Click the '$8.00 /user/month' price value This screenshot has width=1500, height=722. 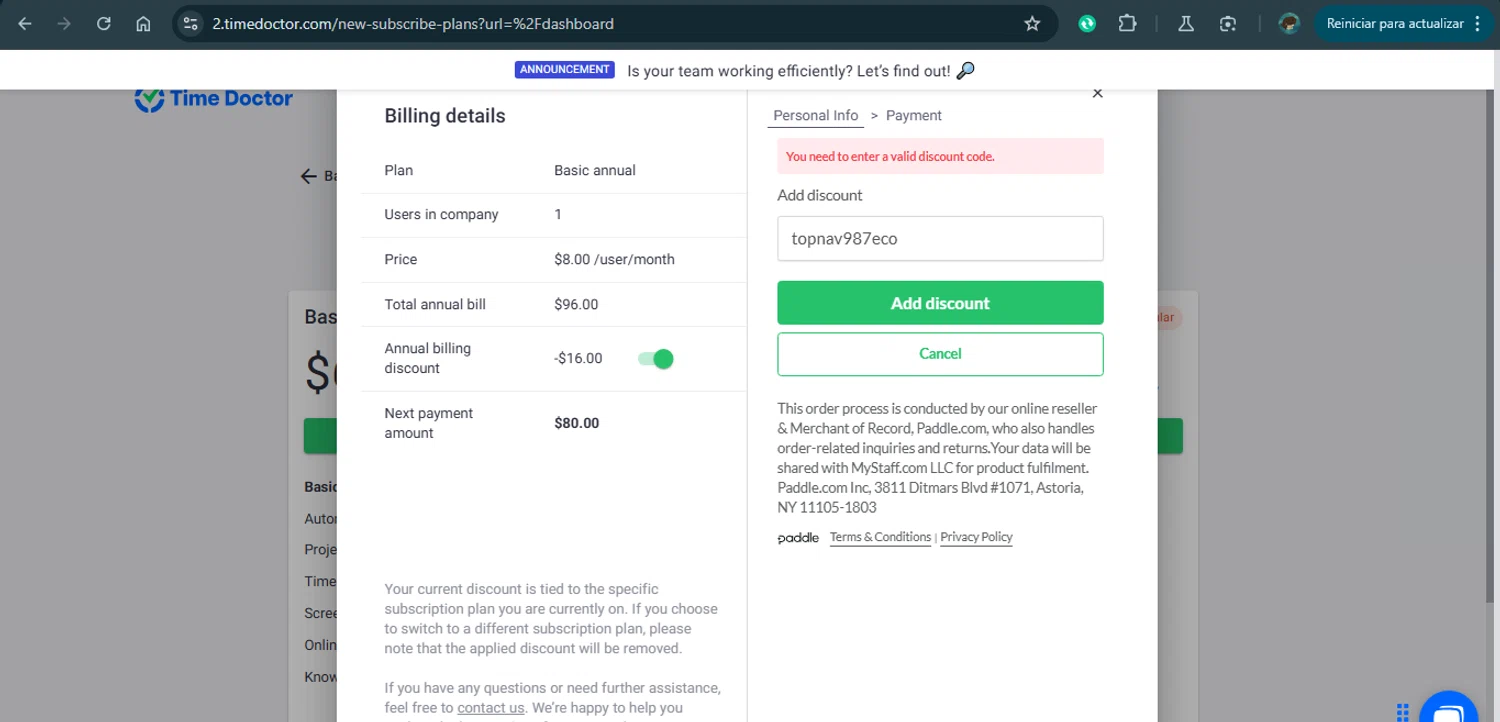pyautogui.click(x=614, y=260)
